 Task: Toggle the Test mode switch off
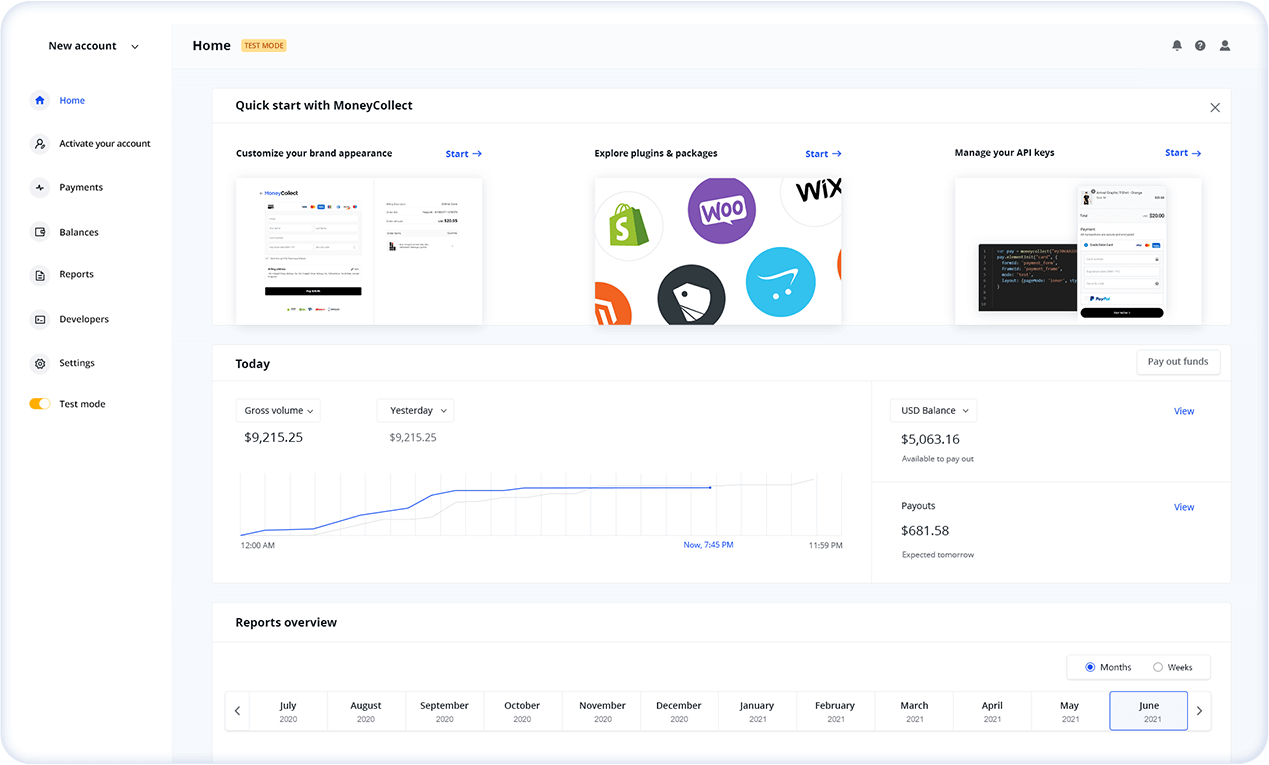click(39, 404)
